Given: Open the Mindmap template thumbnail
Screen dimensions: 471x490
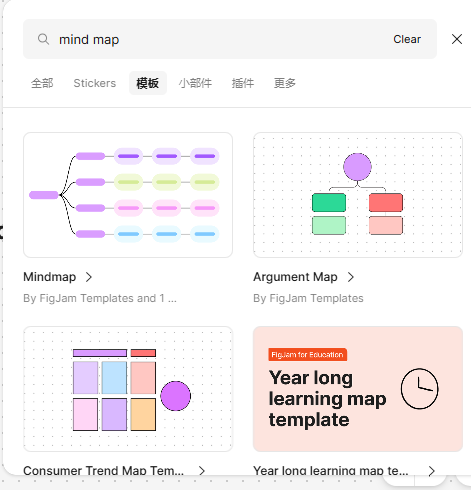Looking at the screenshot, I should coord(128,195).
